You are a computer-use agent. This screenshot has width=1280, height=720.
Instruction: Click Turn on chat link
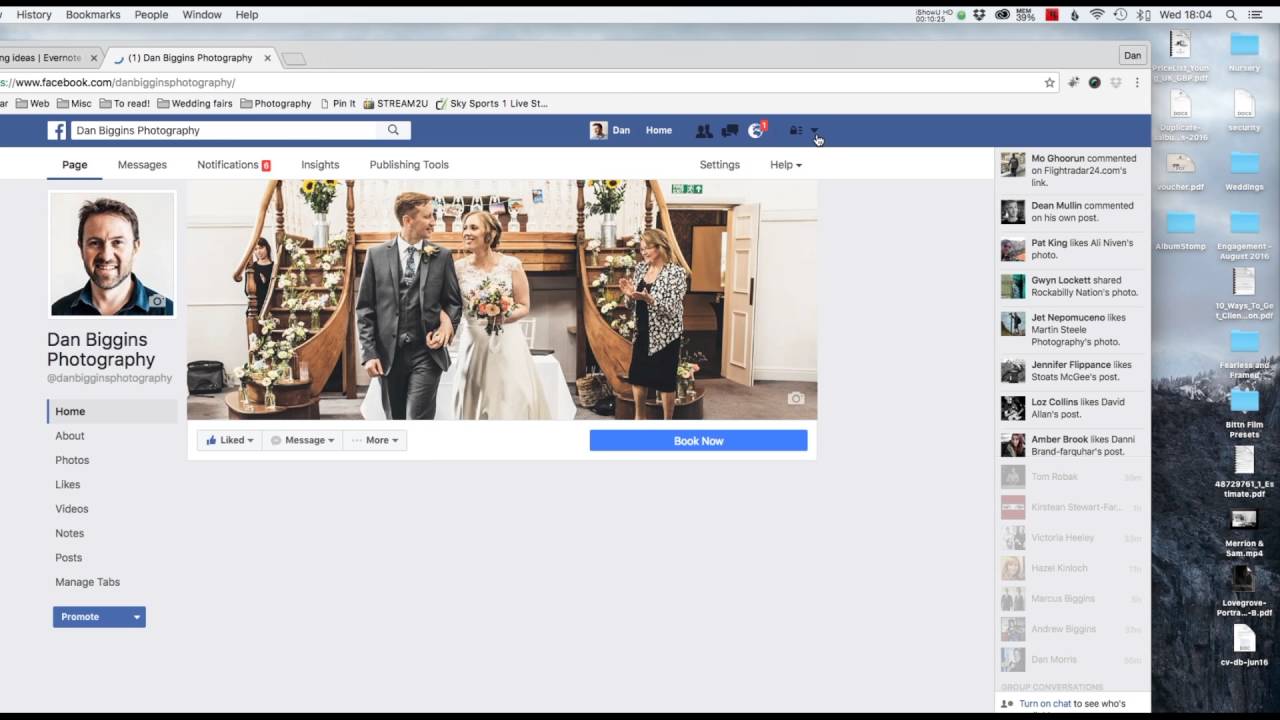pyautogui.click(x=1045, y=704)
